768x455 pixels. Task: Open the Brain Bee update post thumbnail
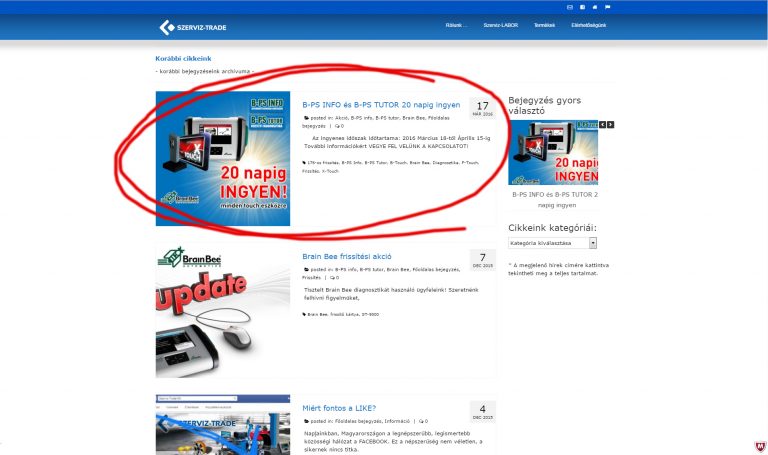[x=223, y=311]
